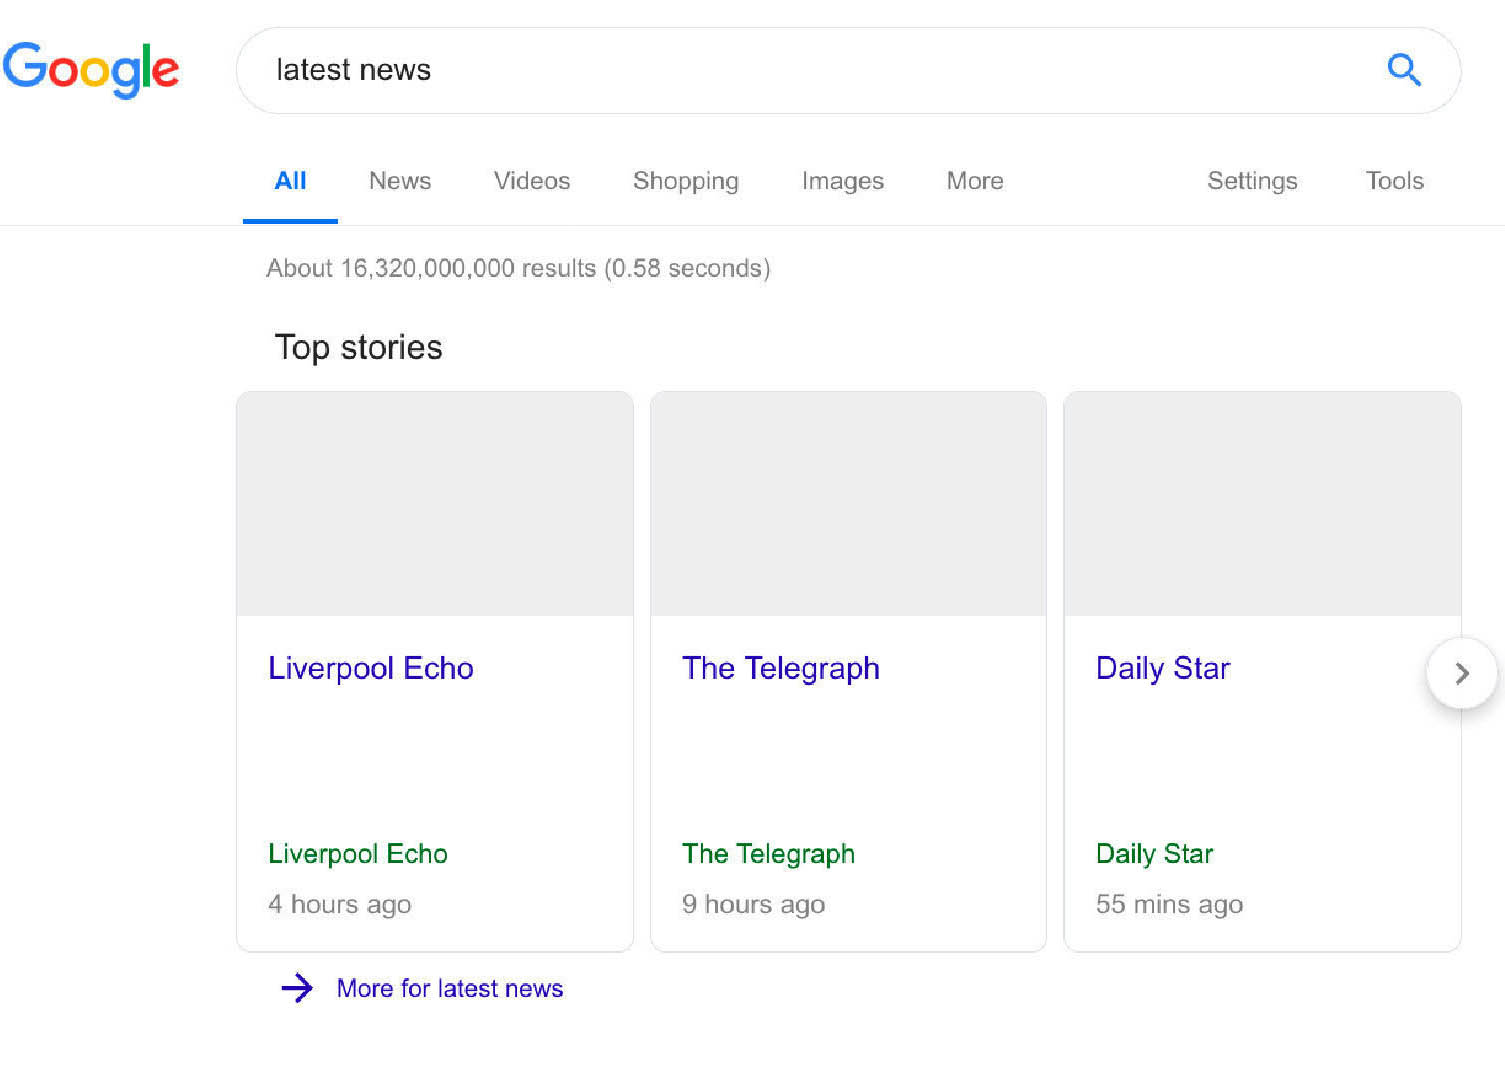This screenshot has height=1067, width=1505.
Task: Click the carousel next arrow on Top stories
Action: click(1461, 674)
